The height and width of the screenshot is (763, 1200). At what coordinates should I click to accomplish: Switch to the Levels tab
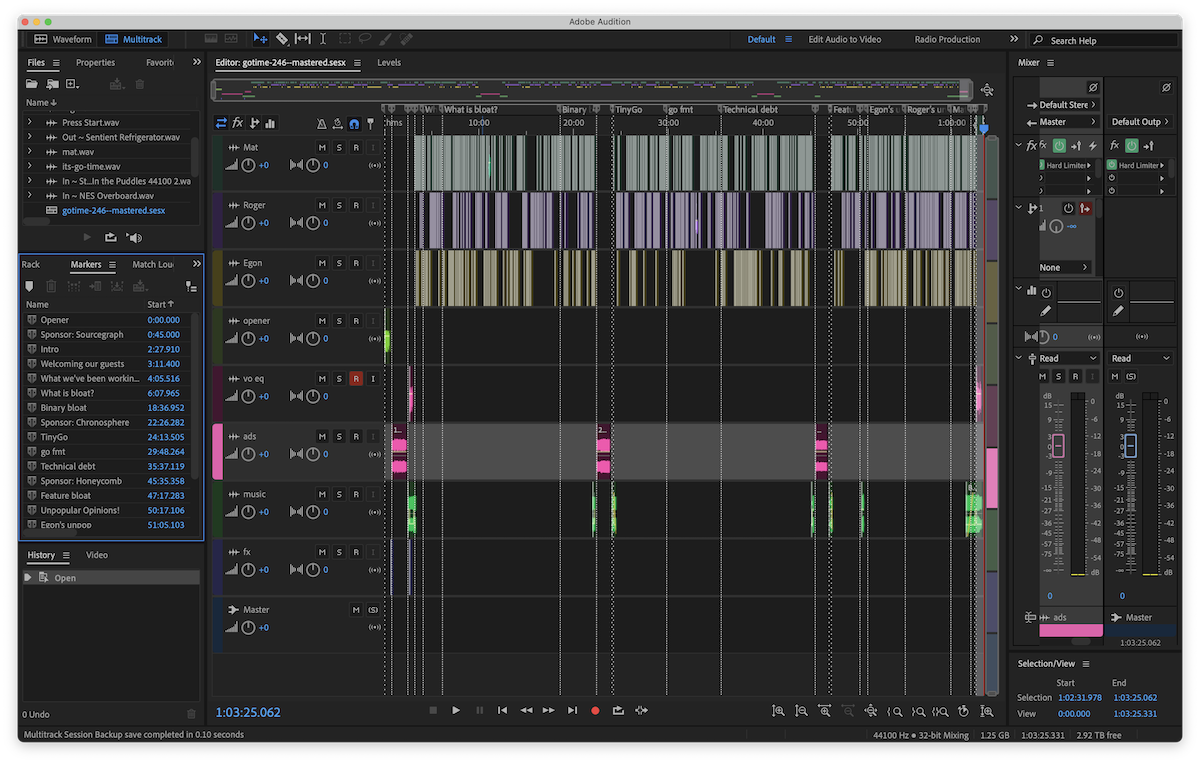click(x=389, y=62)
